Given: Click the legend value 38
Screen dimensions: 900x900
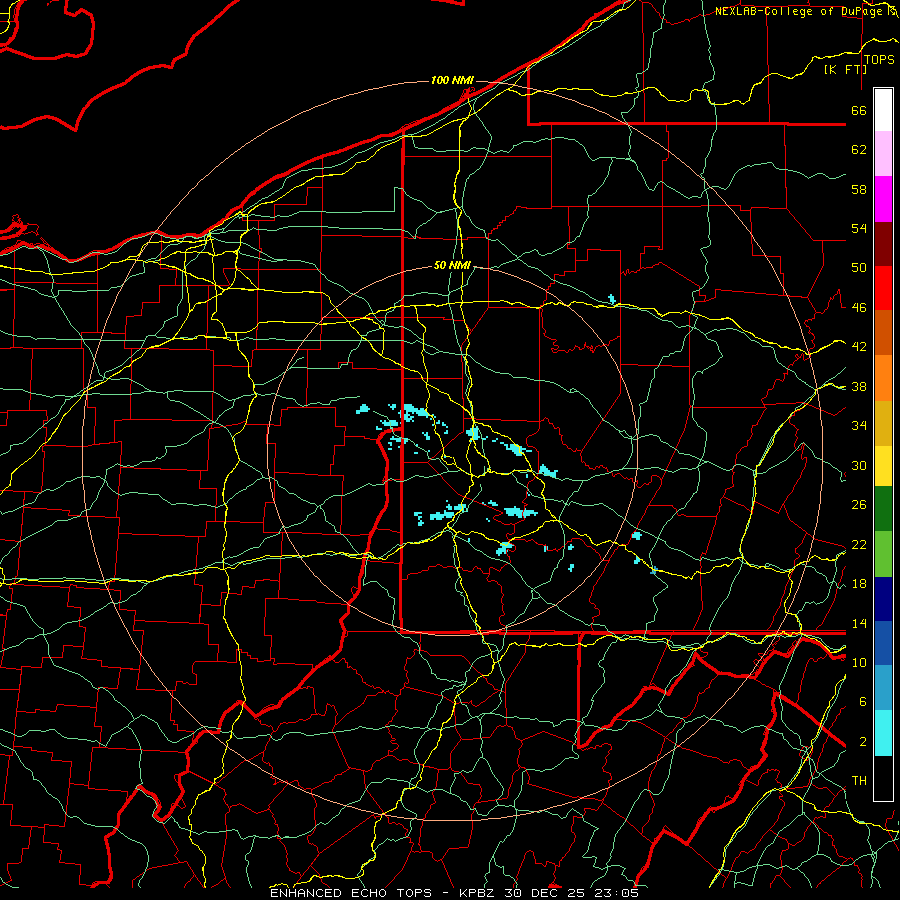Looking at the screenshot, I should click(859, 386).
